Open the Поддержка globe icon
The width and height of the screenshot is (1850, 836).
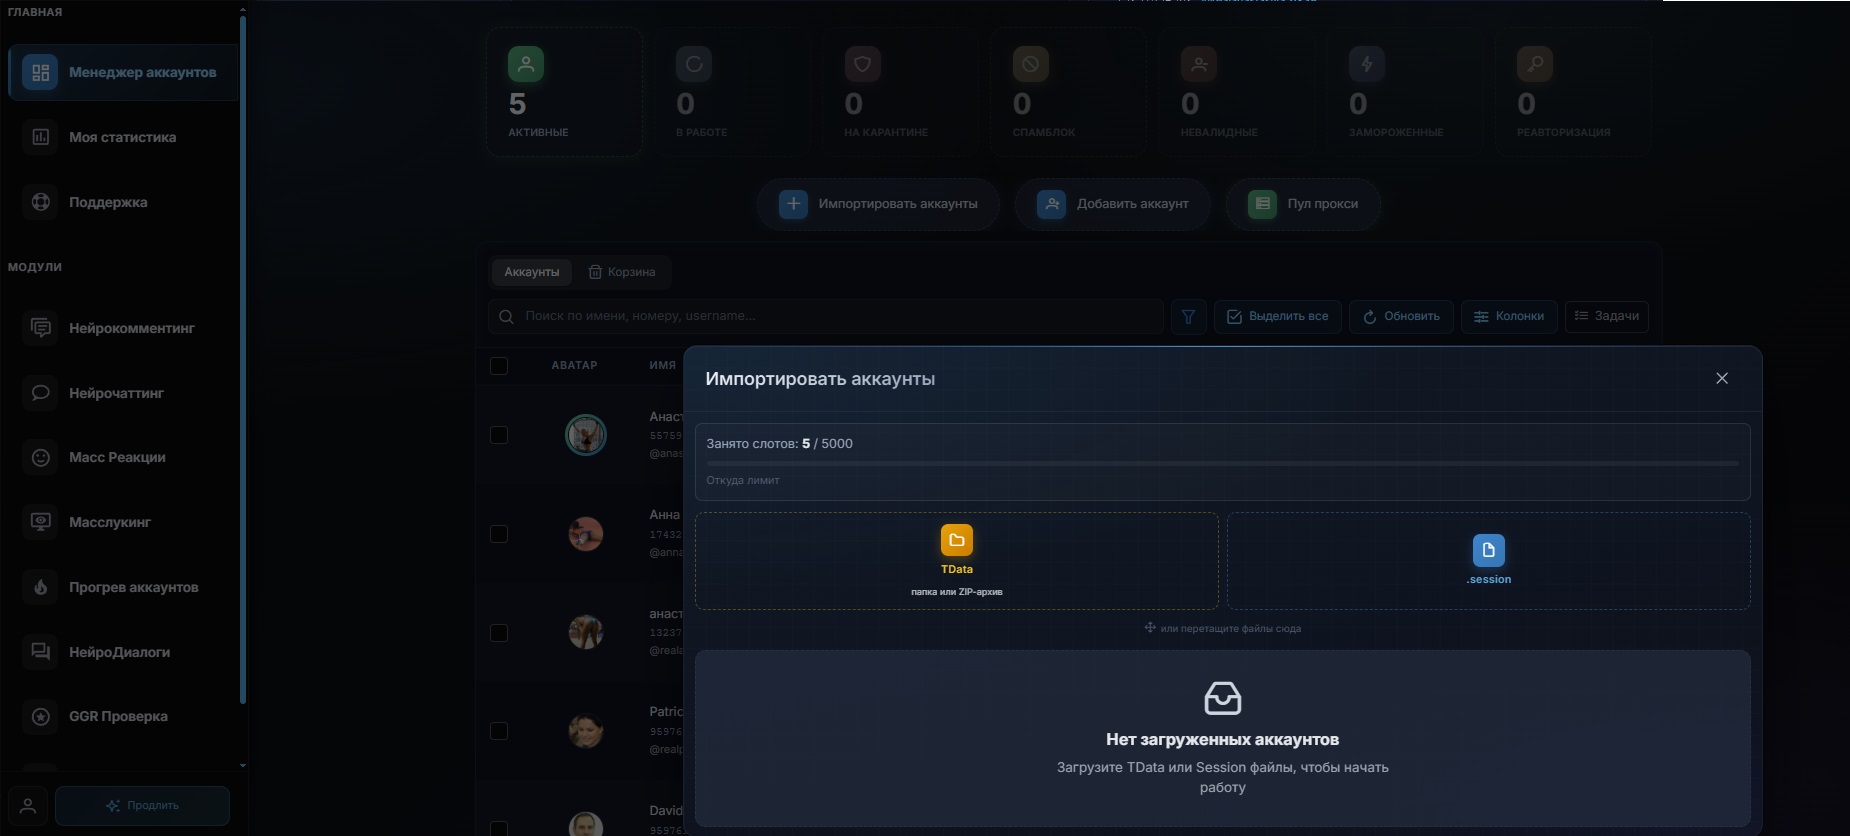[41, 202]
